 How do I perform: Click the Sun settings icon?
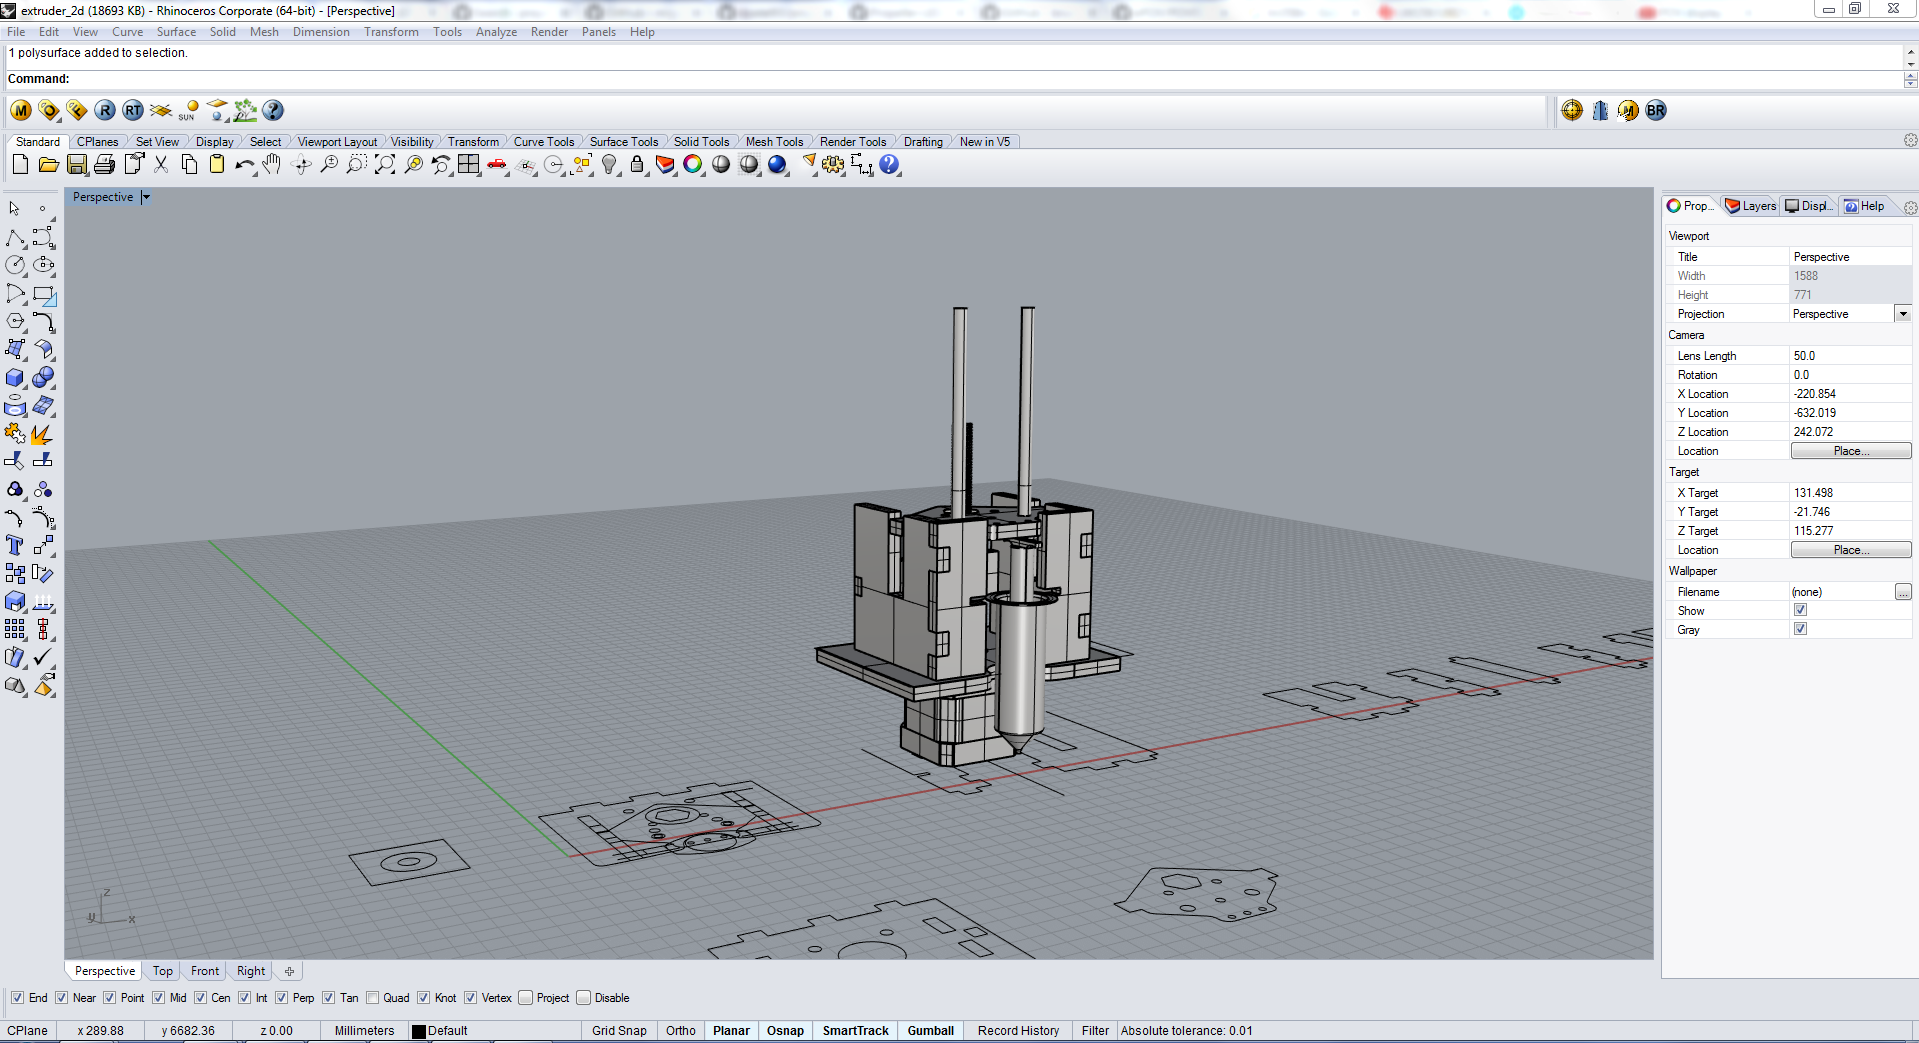pos(189,111)
